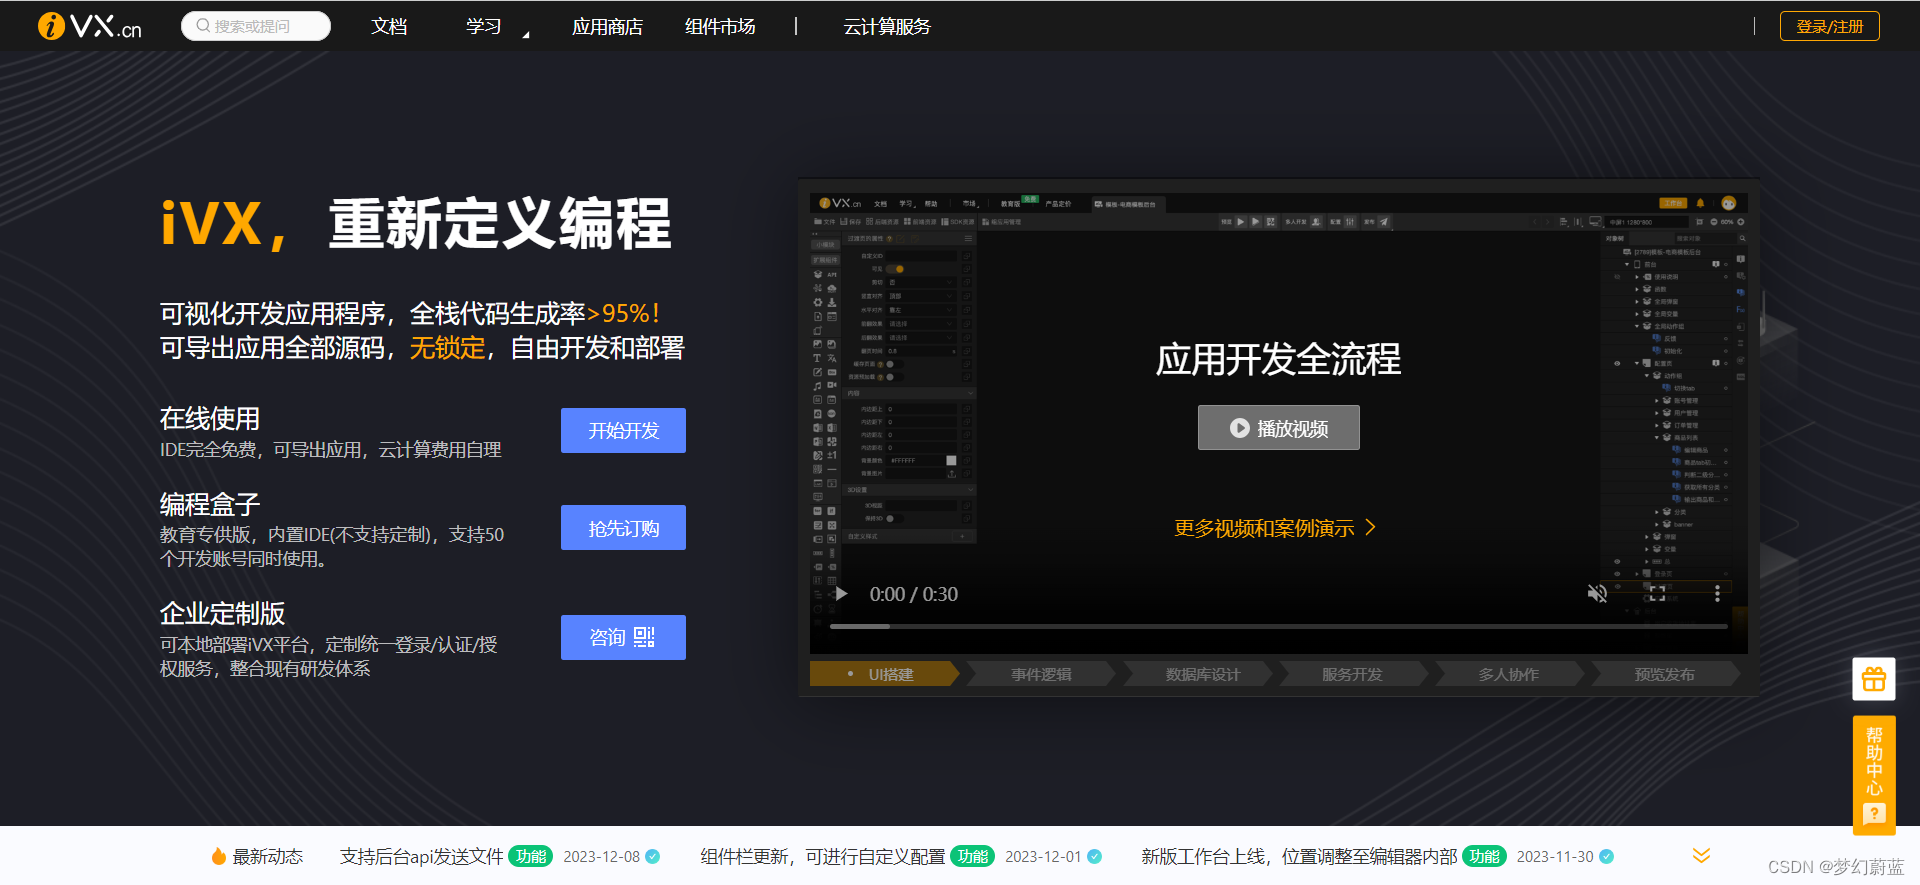1920x885 pixels.
Task: Click the verified check icon after 2023-11-30
Action: (1607, 856)
